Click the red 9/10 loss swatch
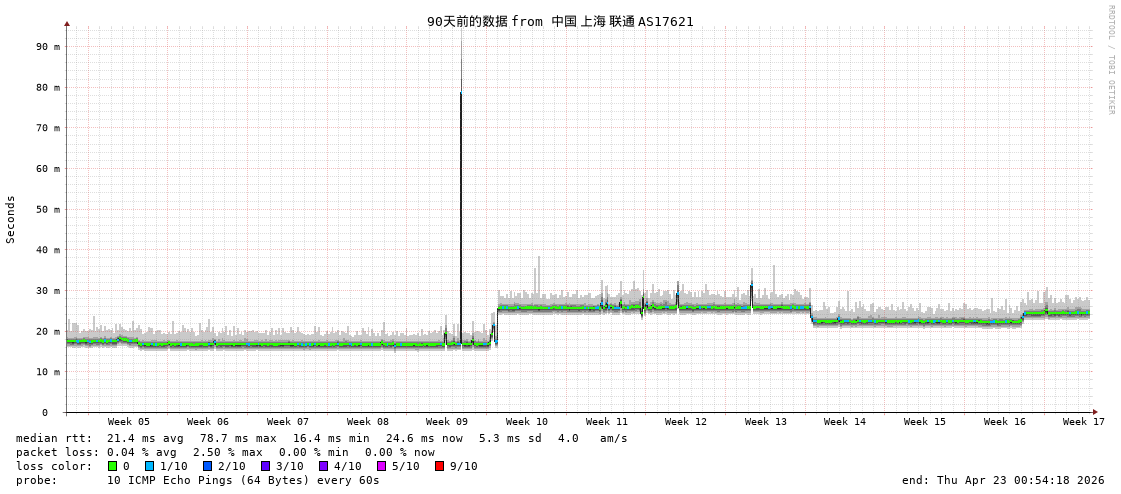The height and width of the screenshot is (494, 1121). (x=440, y=466)
